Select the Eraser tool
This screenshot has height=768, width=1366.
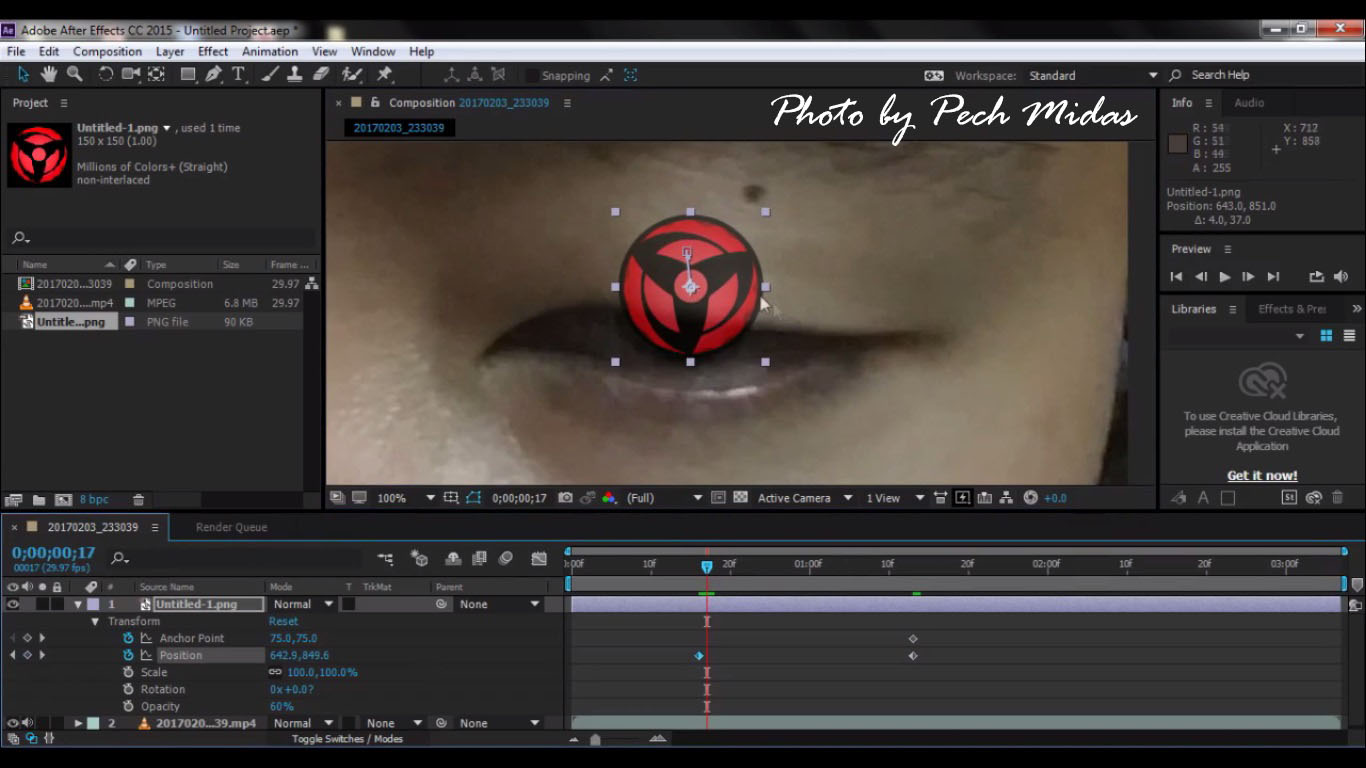point(321,74)
